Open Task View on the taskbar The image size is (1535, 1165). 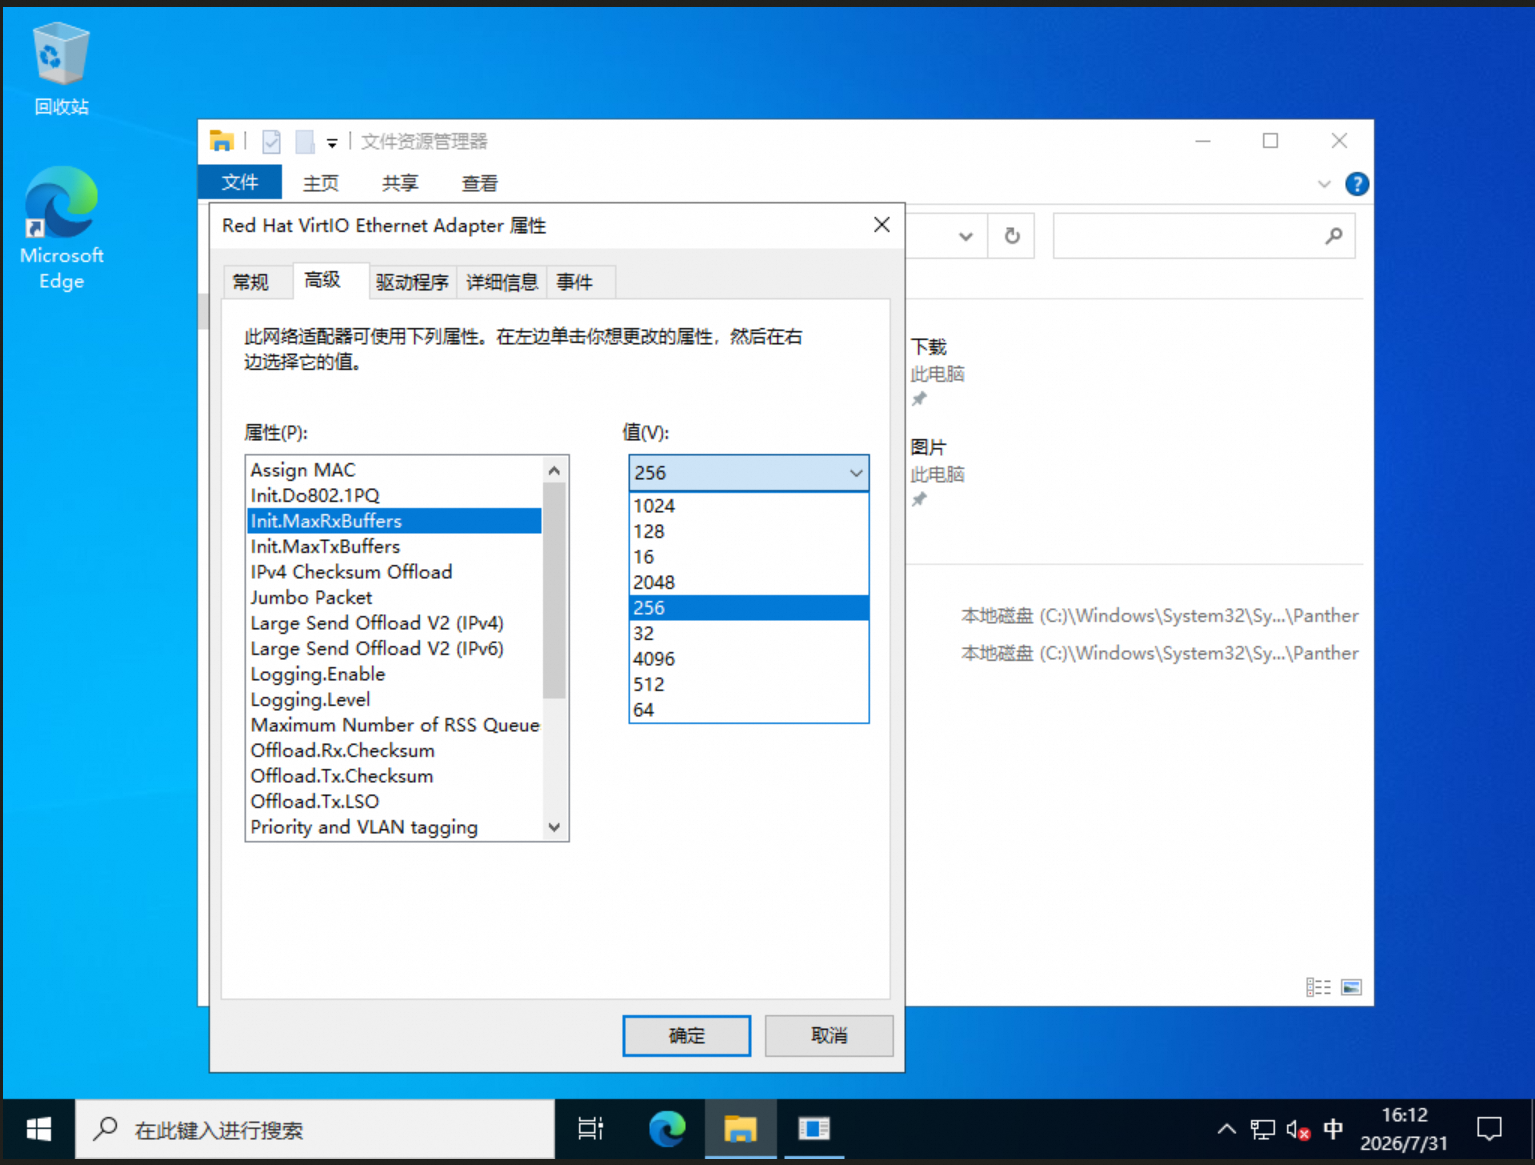(x=591, y=1130)
